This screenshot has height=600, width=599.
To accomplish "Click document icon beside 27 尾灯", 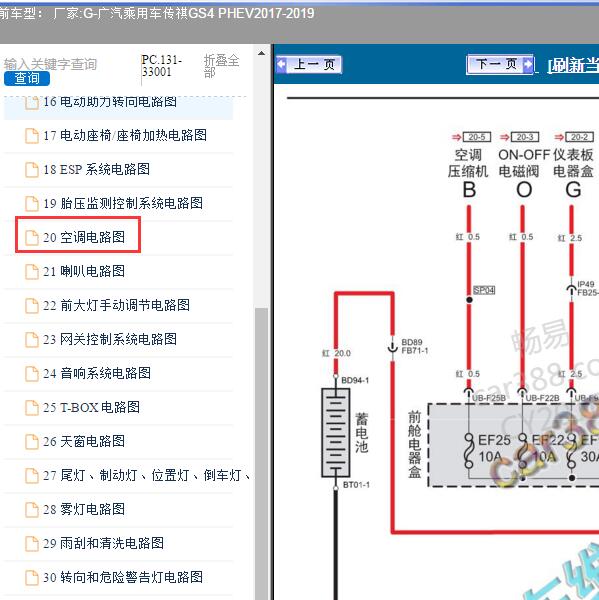I will [32, 476].
